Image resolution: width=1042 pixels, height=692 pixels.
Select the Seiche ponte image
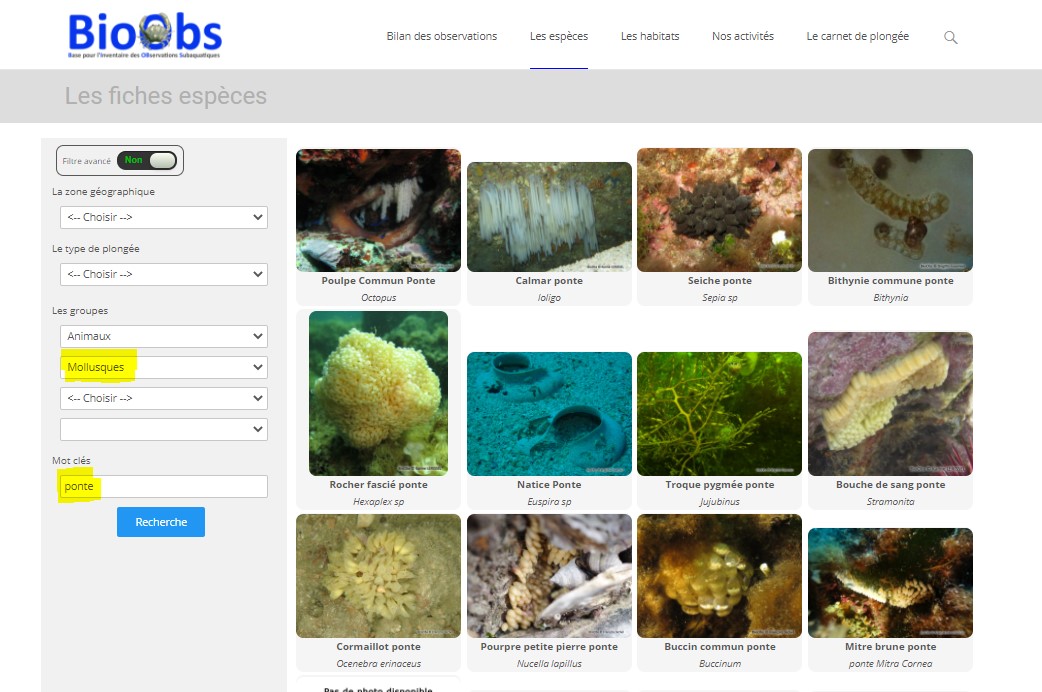point(719,210)
